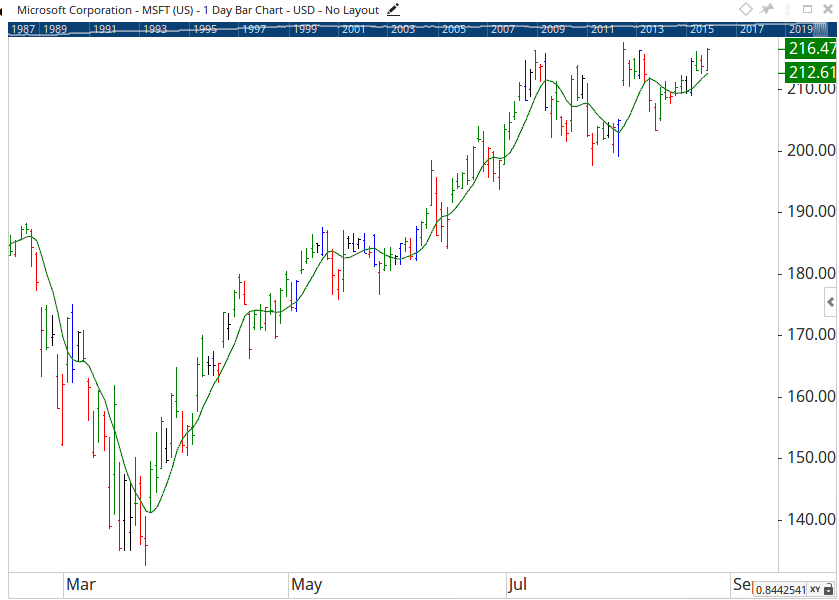Click the 216.47 last price tag
839x600 pixels.
[810, 48]
